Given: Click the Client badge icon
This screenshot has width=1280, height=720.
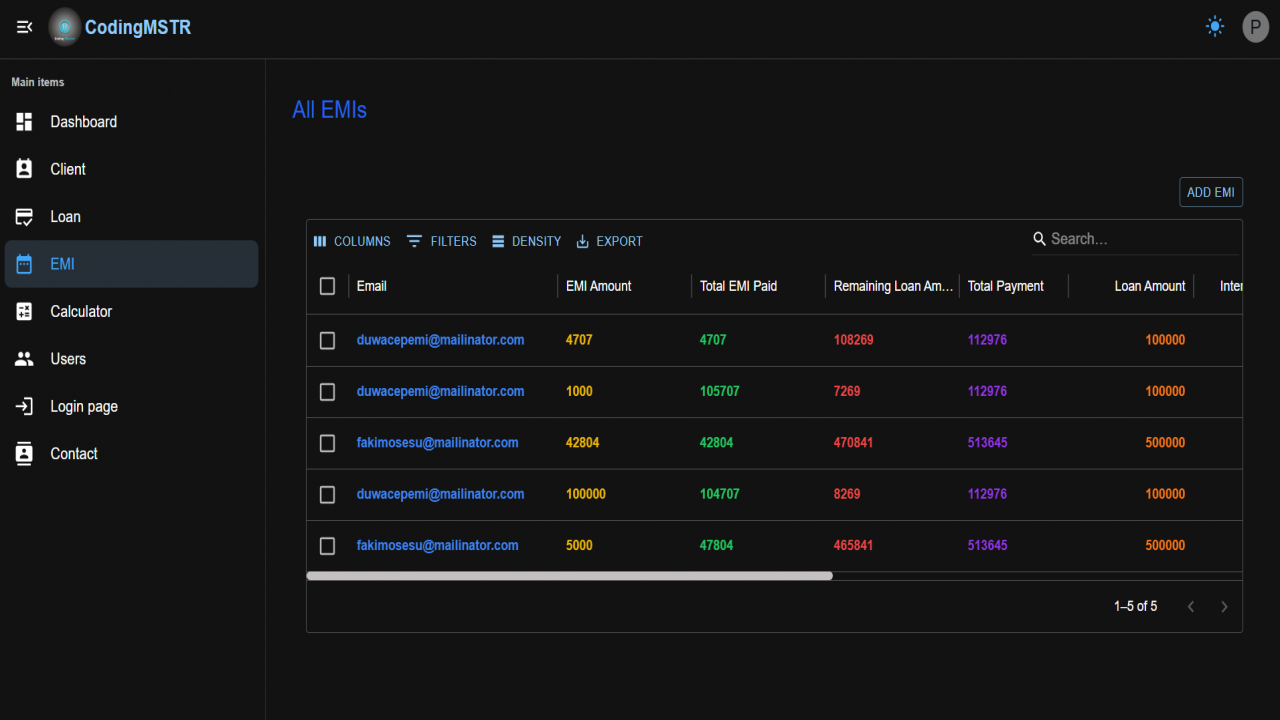Looking at the screenshot, I should pos(25,169).
